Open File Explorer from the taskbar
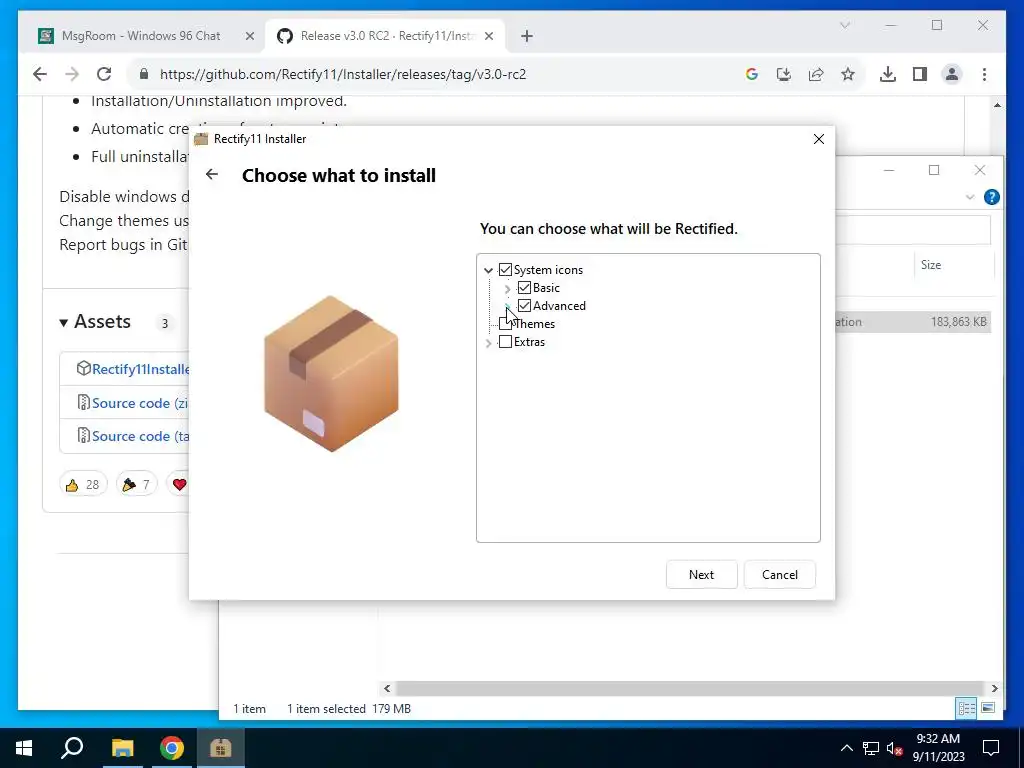1024x768 pixels. click(122, 748)
